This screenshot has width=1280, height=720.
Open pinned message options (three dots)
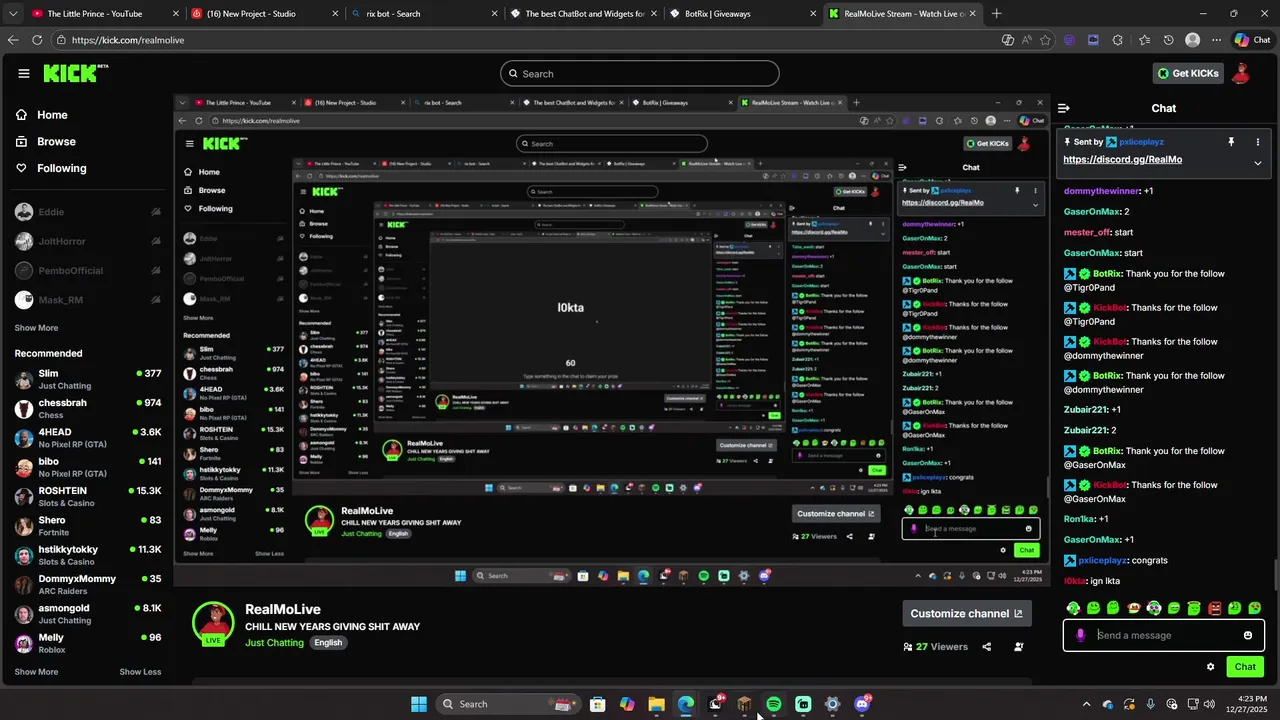pyautogui.click(x=1258, y=142)
